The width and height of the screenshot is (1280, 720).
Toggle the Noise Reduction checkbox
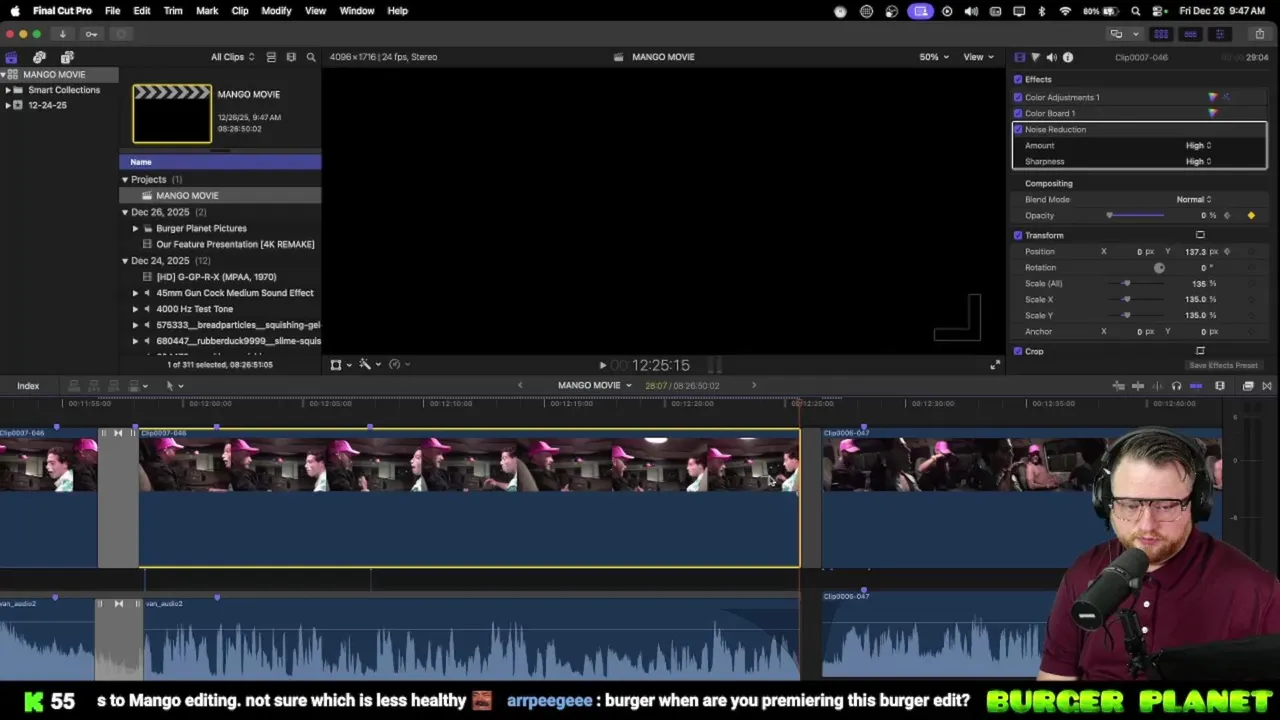pos(1018,129)
